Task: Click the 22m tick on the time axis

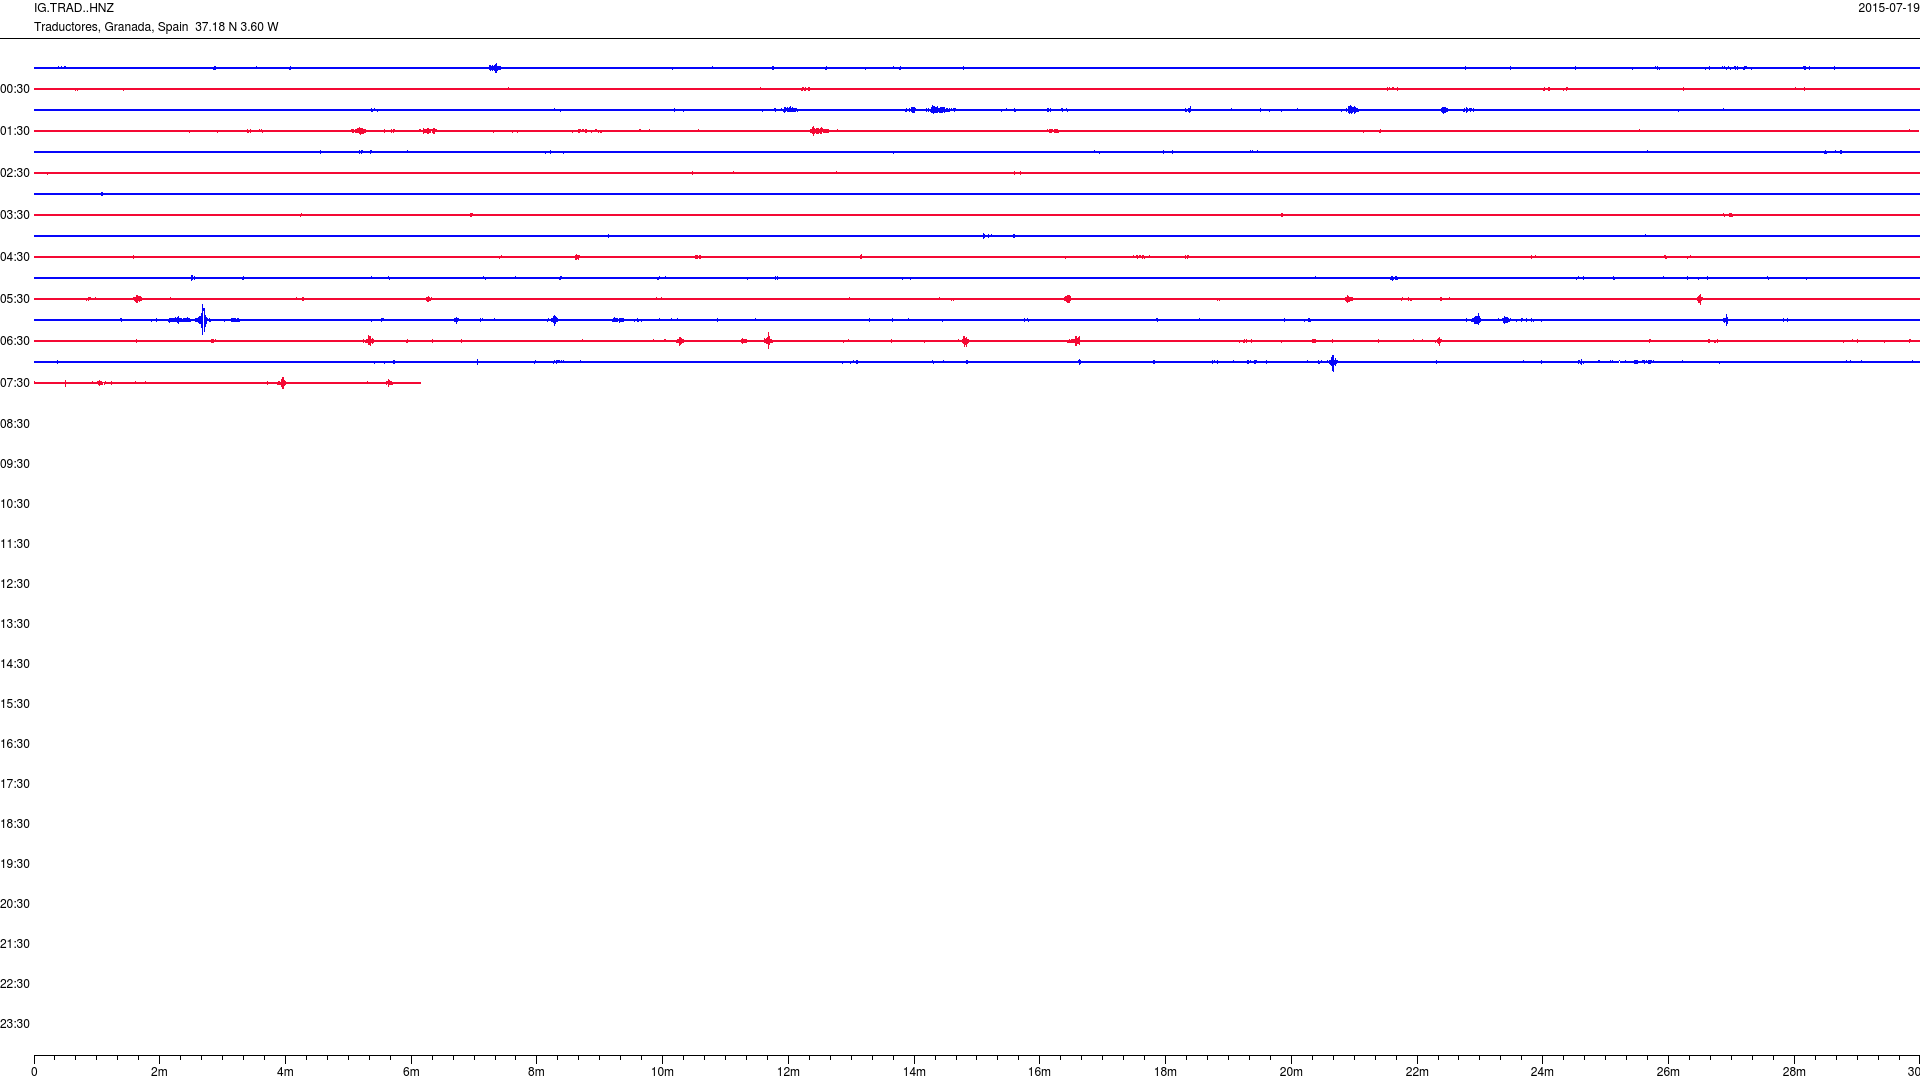Action: (1417, 1072)
